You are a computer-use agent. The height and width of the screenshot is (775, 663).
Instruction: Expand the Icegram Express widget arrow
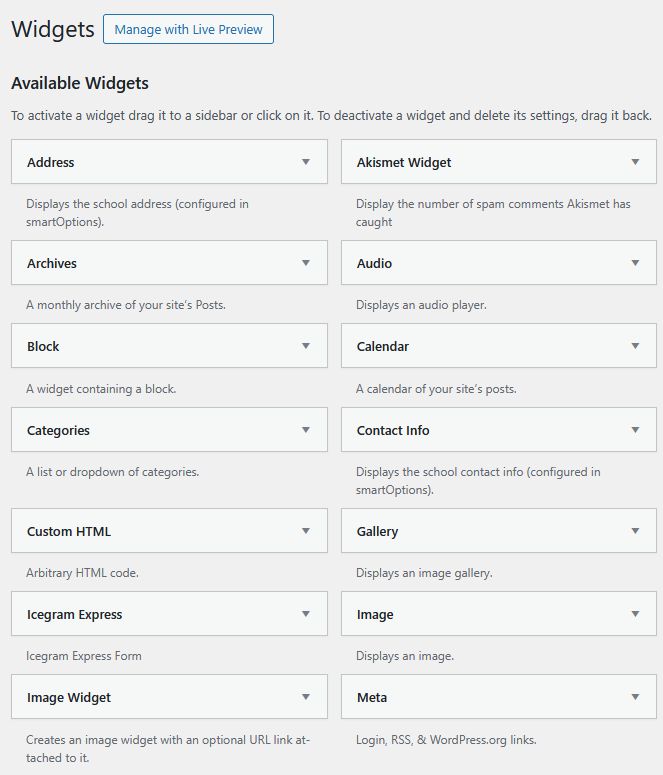[x=306, y=614]
